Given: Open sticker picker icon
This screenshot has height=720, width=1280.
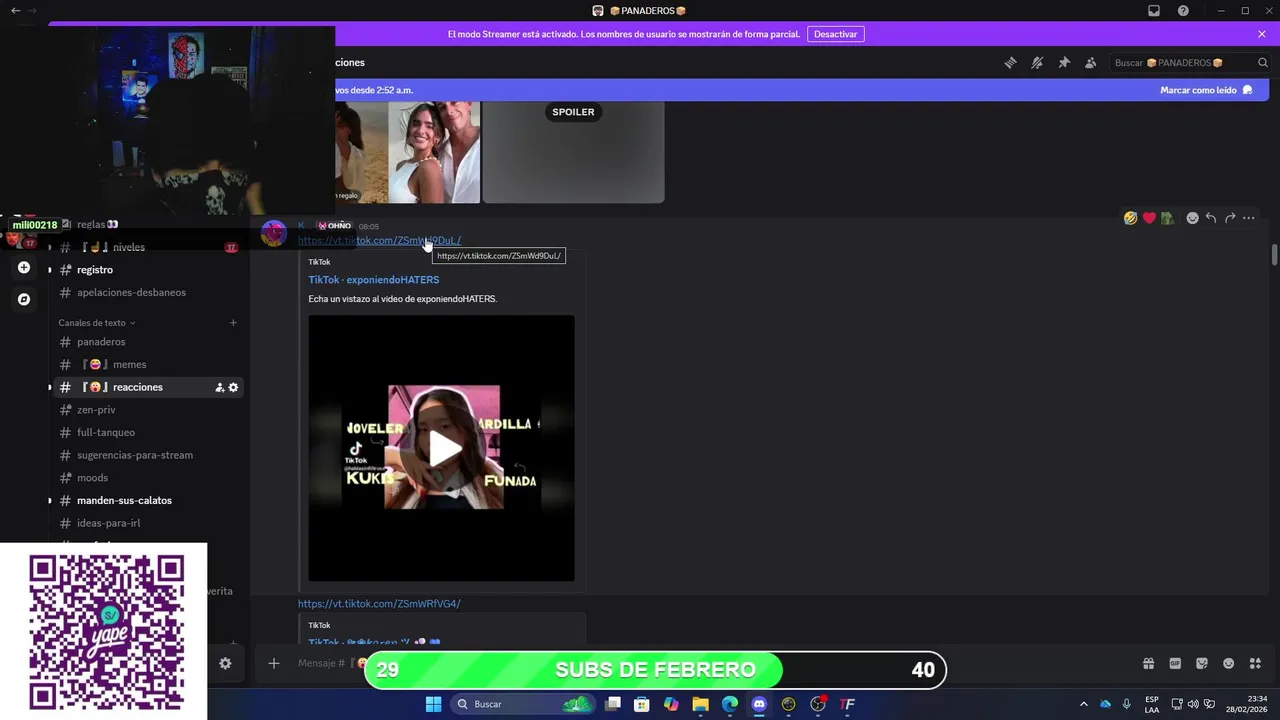Looking at the screenshot, I should 1202,663.
